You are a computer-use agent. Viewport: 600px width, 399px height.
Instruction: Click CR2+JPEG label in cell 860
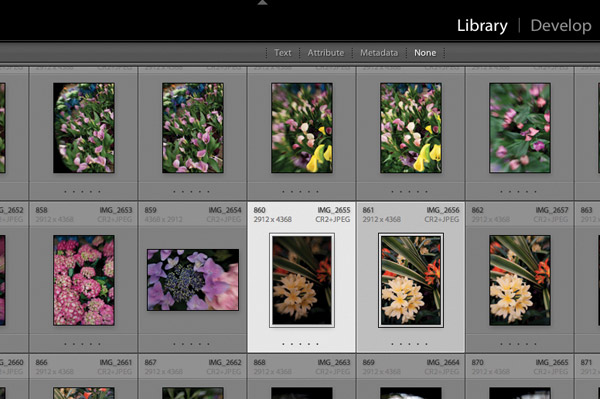[x=333, y=220]
